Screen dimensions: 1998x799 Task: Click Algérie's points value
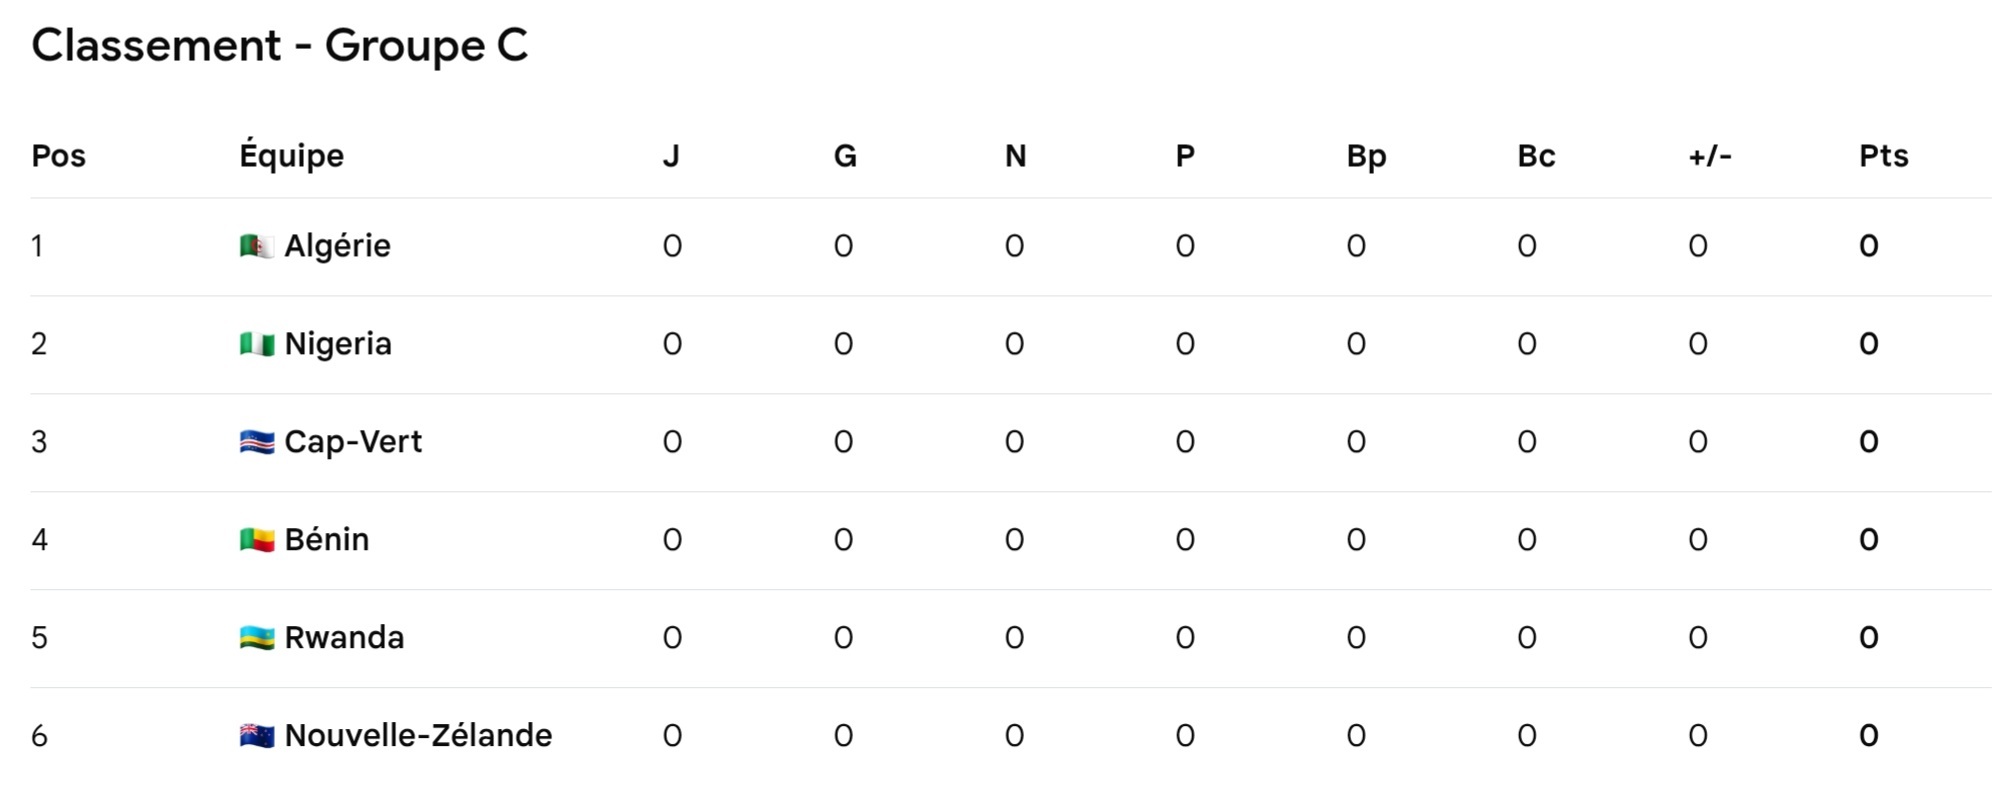(1868, 246)
